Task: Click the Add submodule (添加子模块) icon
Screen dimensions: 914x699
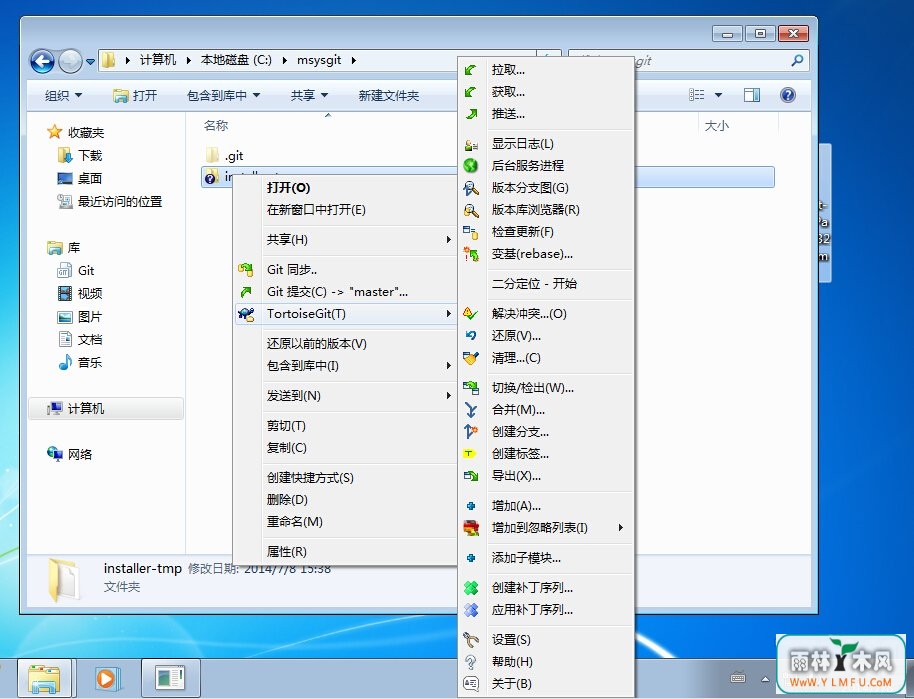Action: pos(470,558)
